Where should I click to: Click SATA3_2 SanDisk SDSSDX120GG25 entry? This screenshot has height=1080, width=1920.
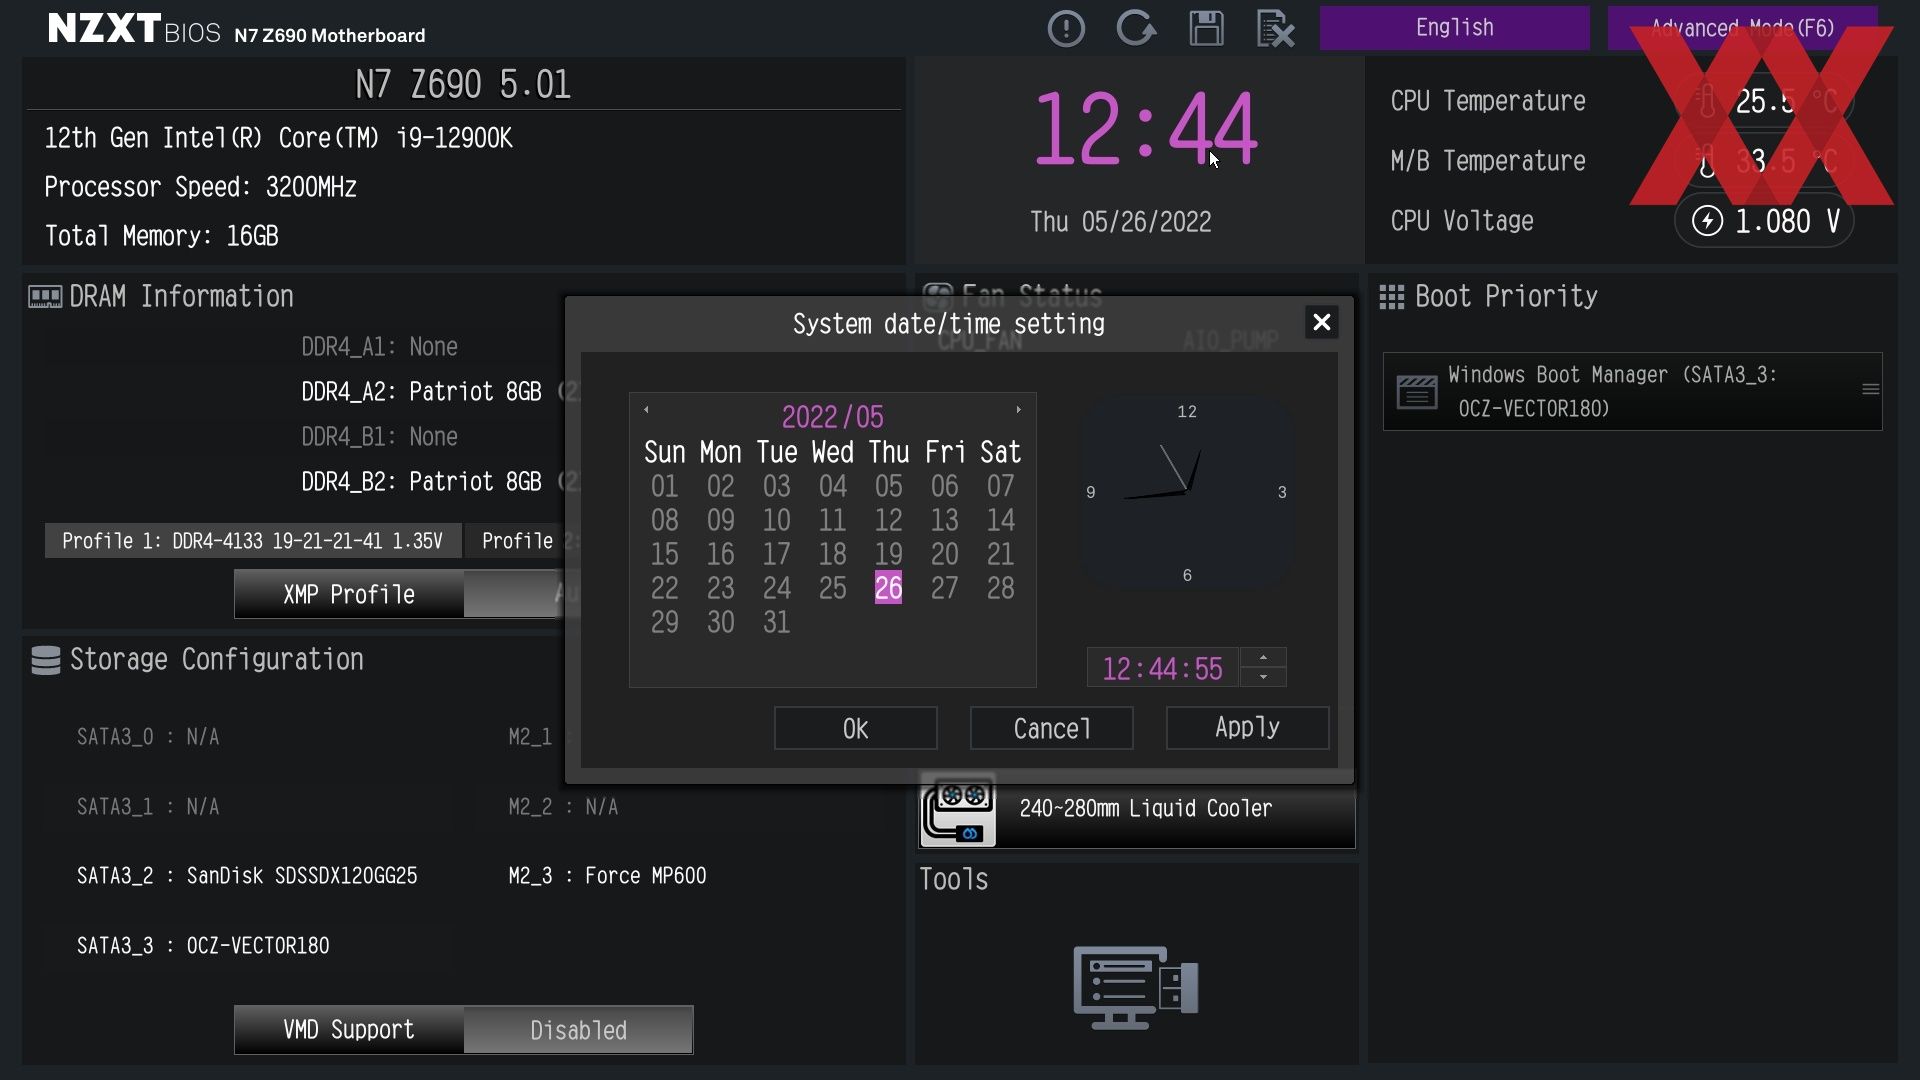tap(247, 876)
